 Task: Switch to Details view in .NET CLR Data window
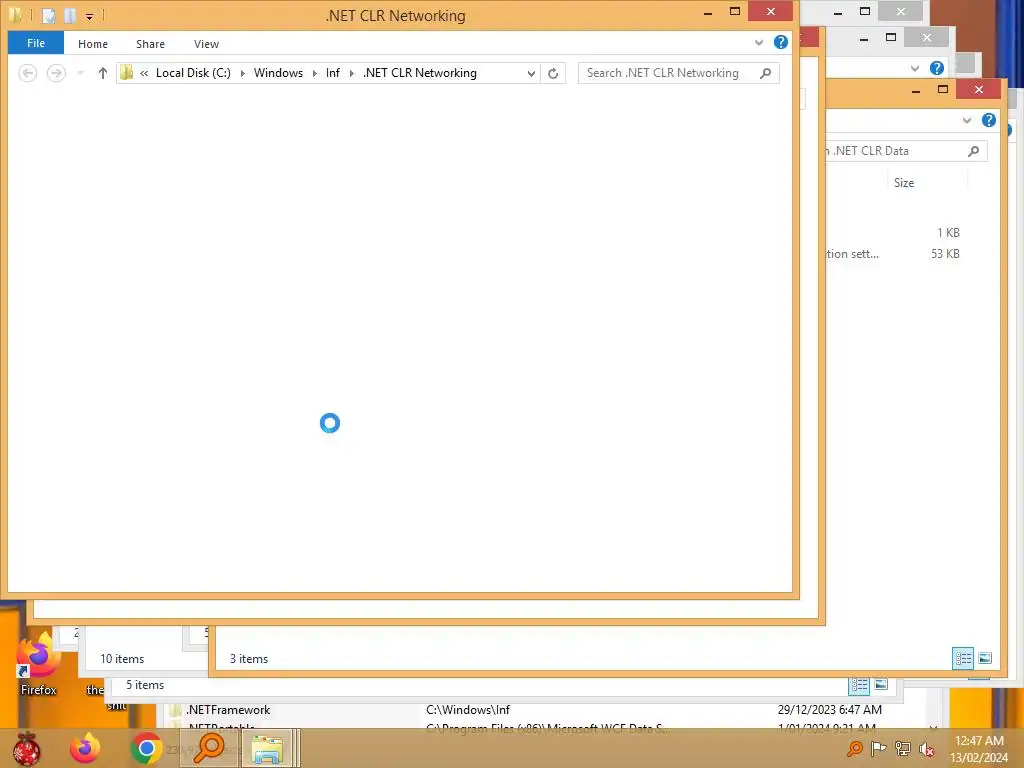(963, 658)
